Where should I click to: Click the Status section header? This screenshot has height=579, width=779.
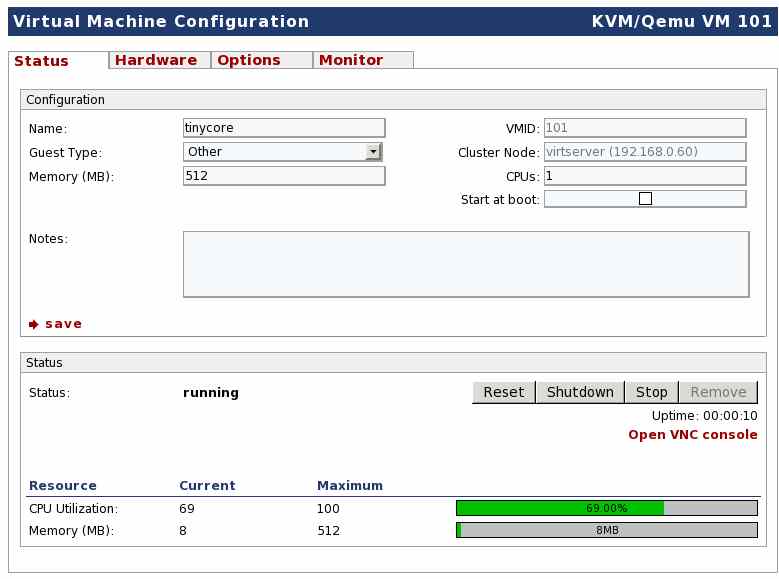(393, 362)
